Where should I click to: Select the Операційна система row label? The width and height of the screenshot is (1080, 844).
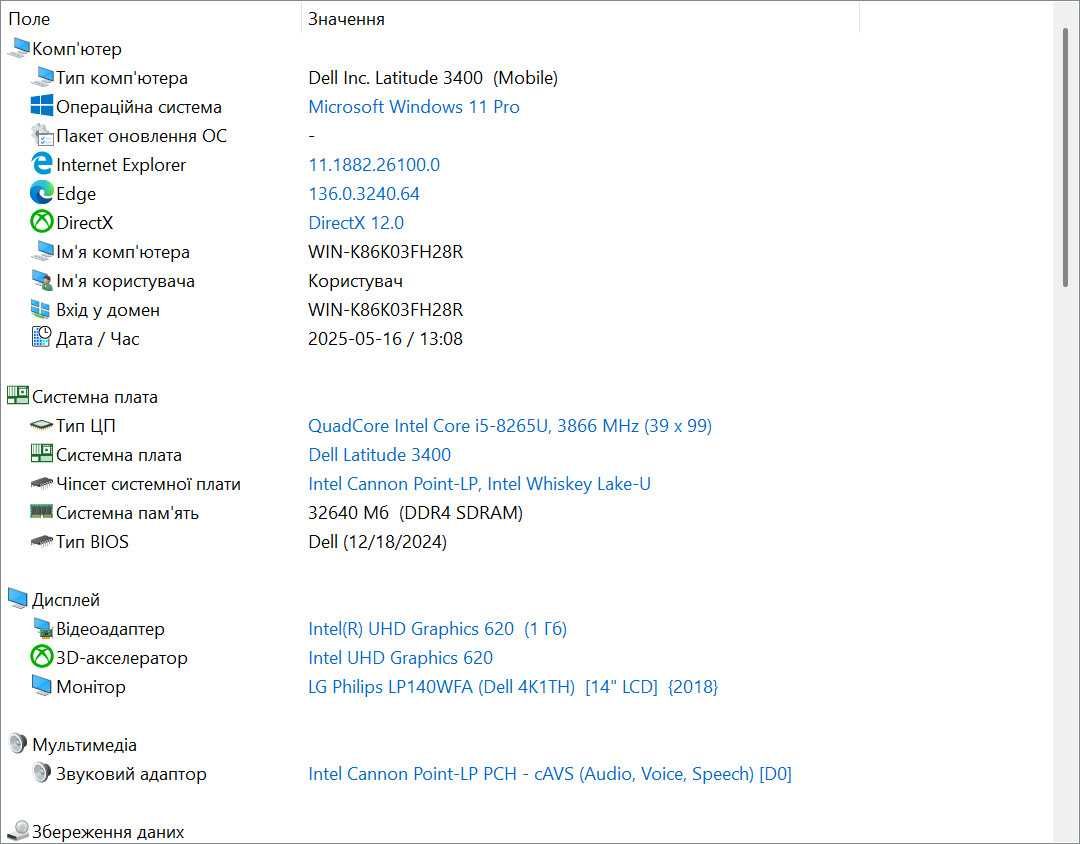pyautogui.click(x=138, y=107)
